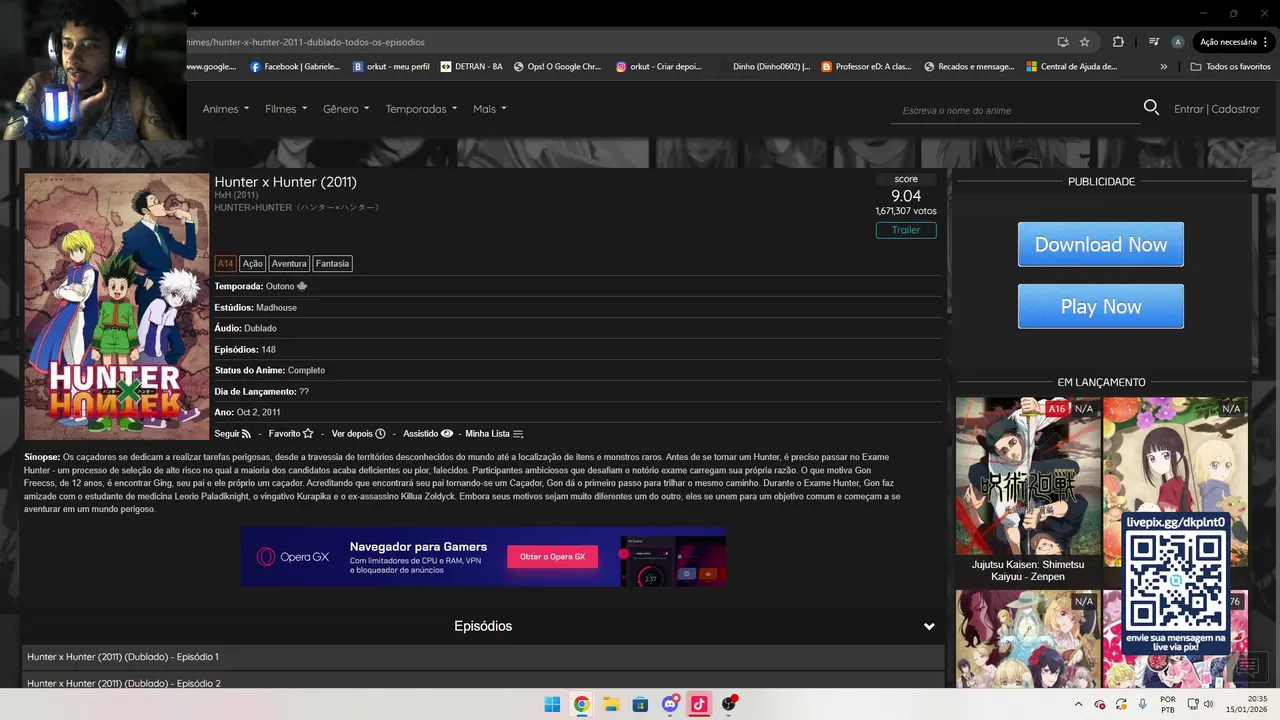Open the Windows Start menu
The height and width of the screenshot is (720, 1280).
click(x=552, y=704)
